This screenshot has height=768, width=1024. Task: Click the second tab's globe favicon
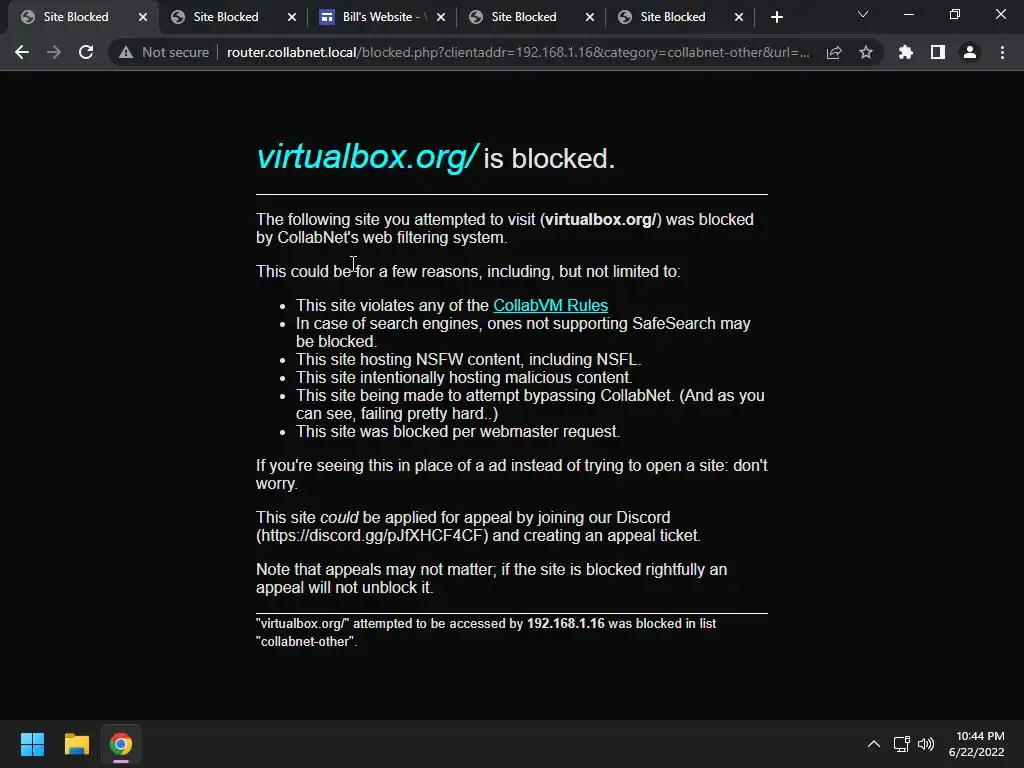[178, 17]
